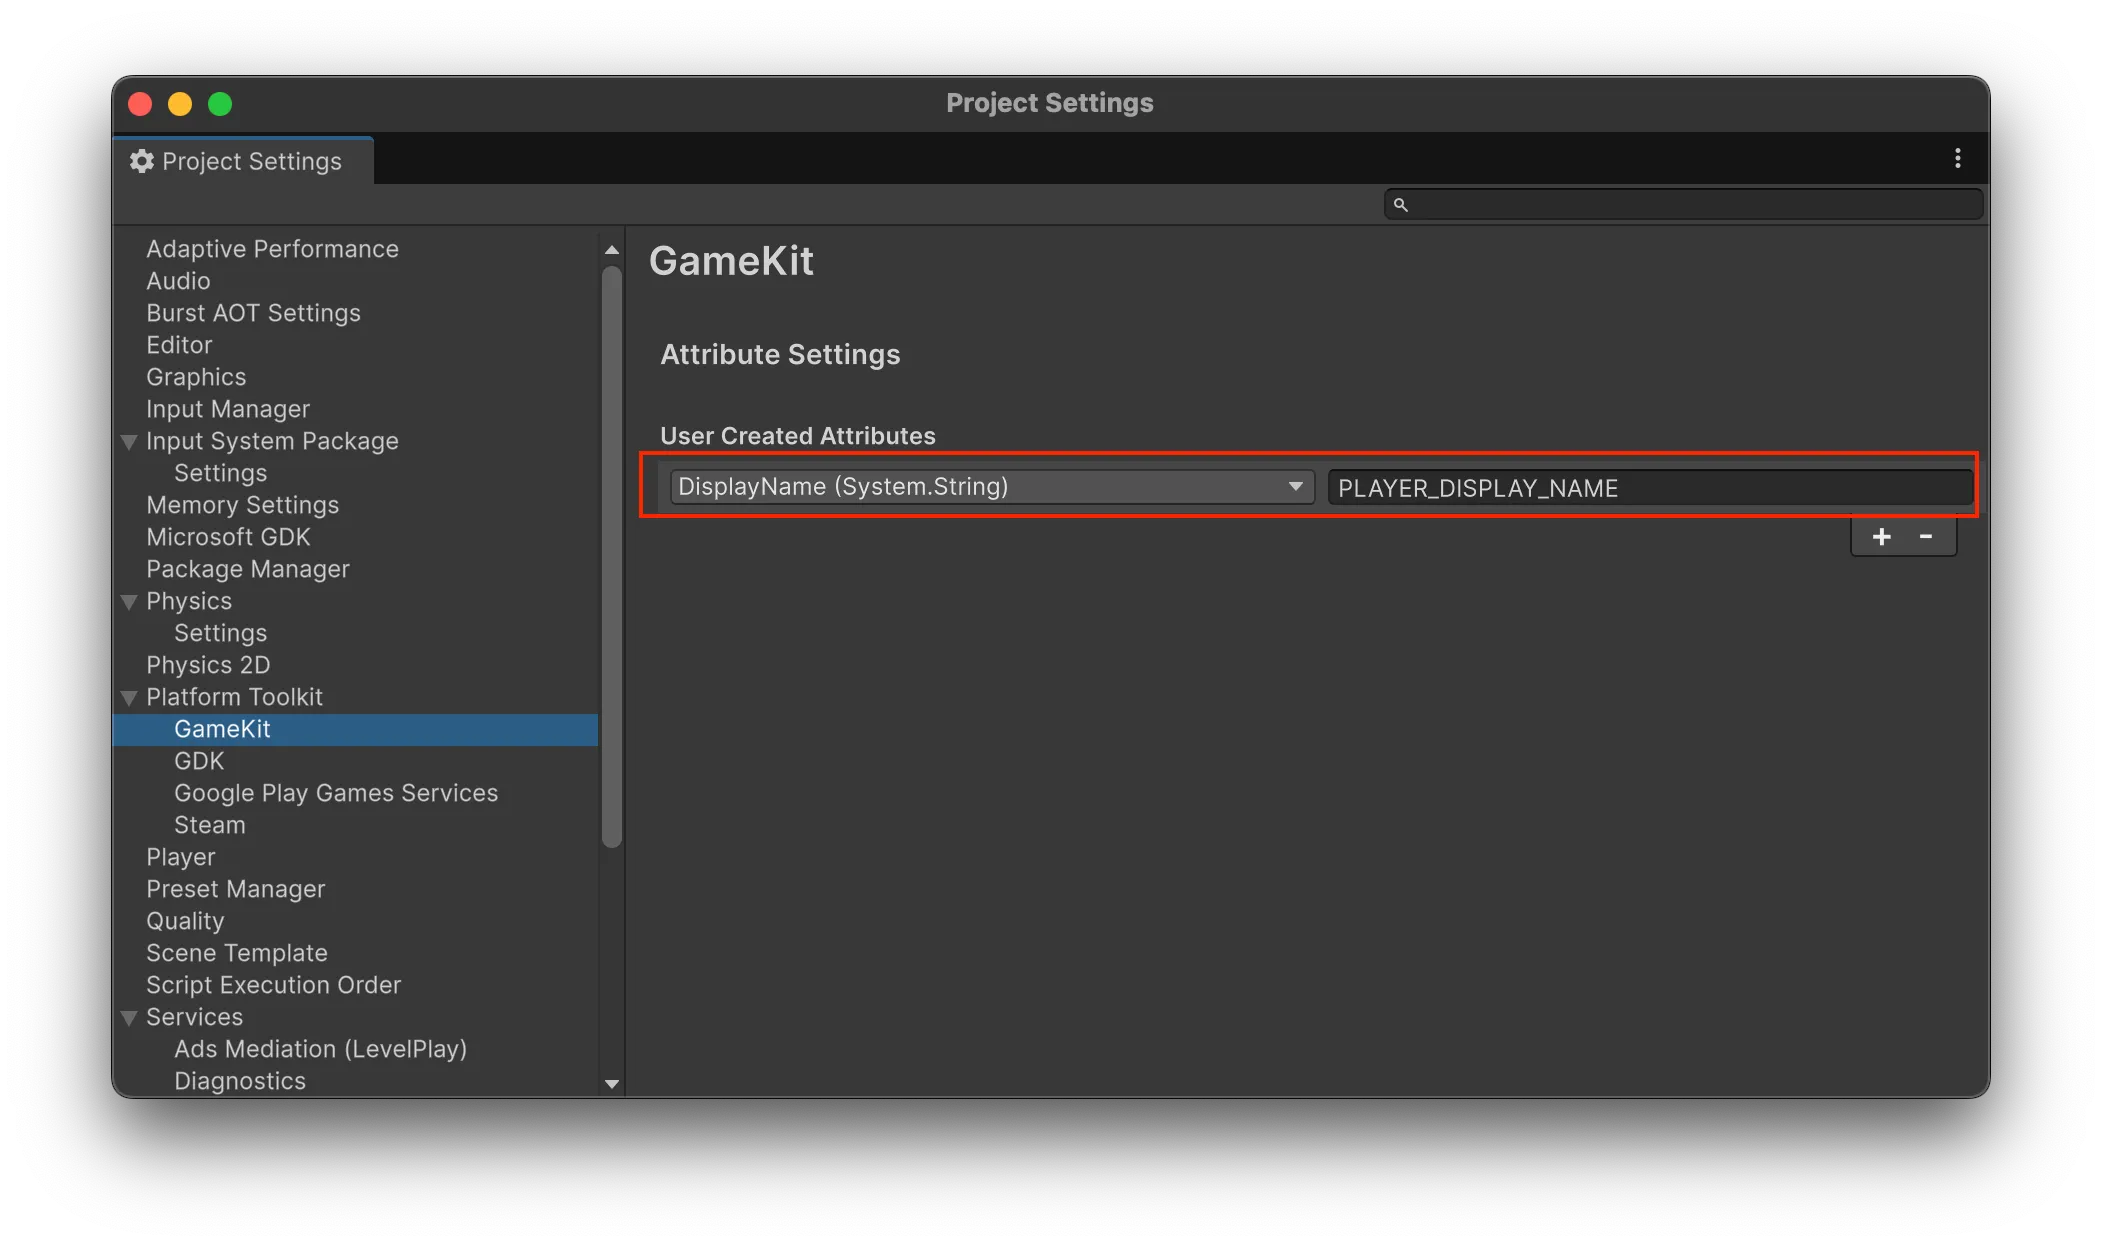Collapse the Services section

pyautogui.click(x=129, y=1017)
